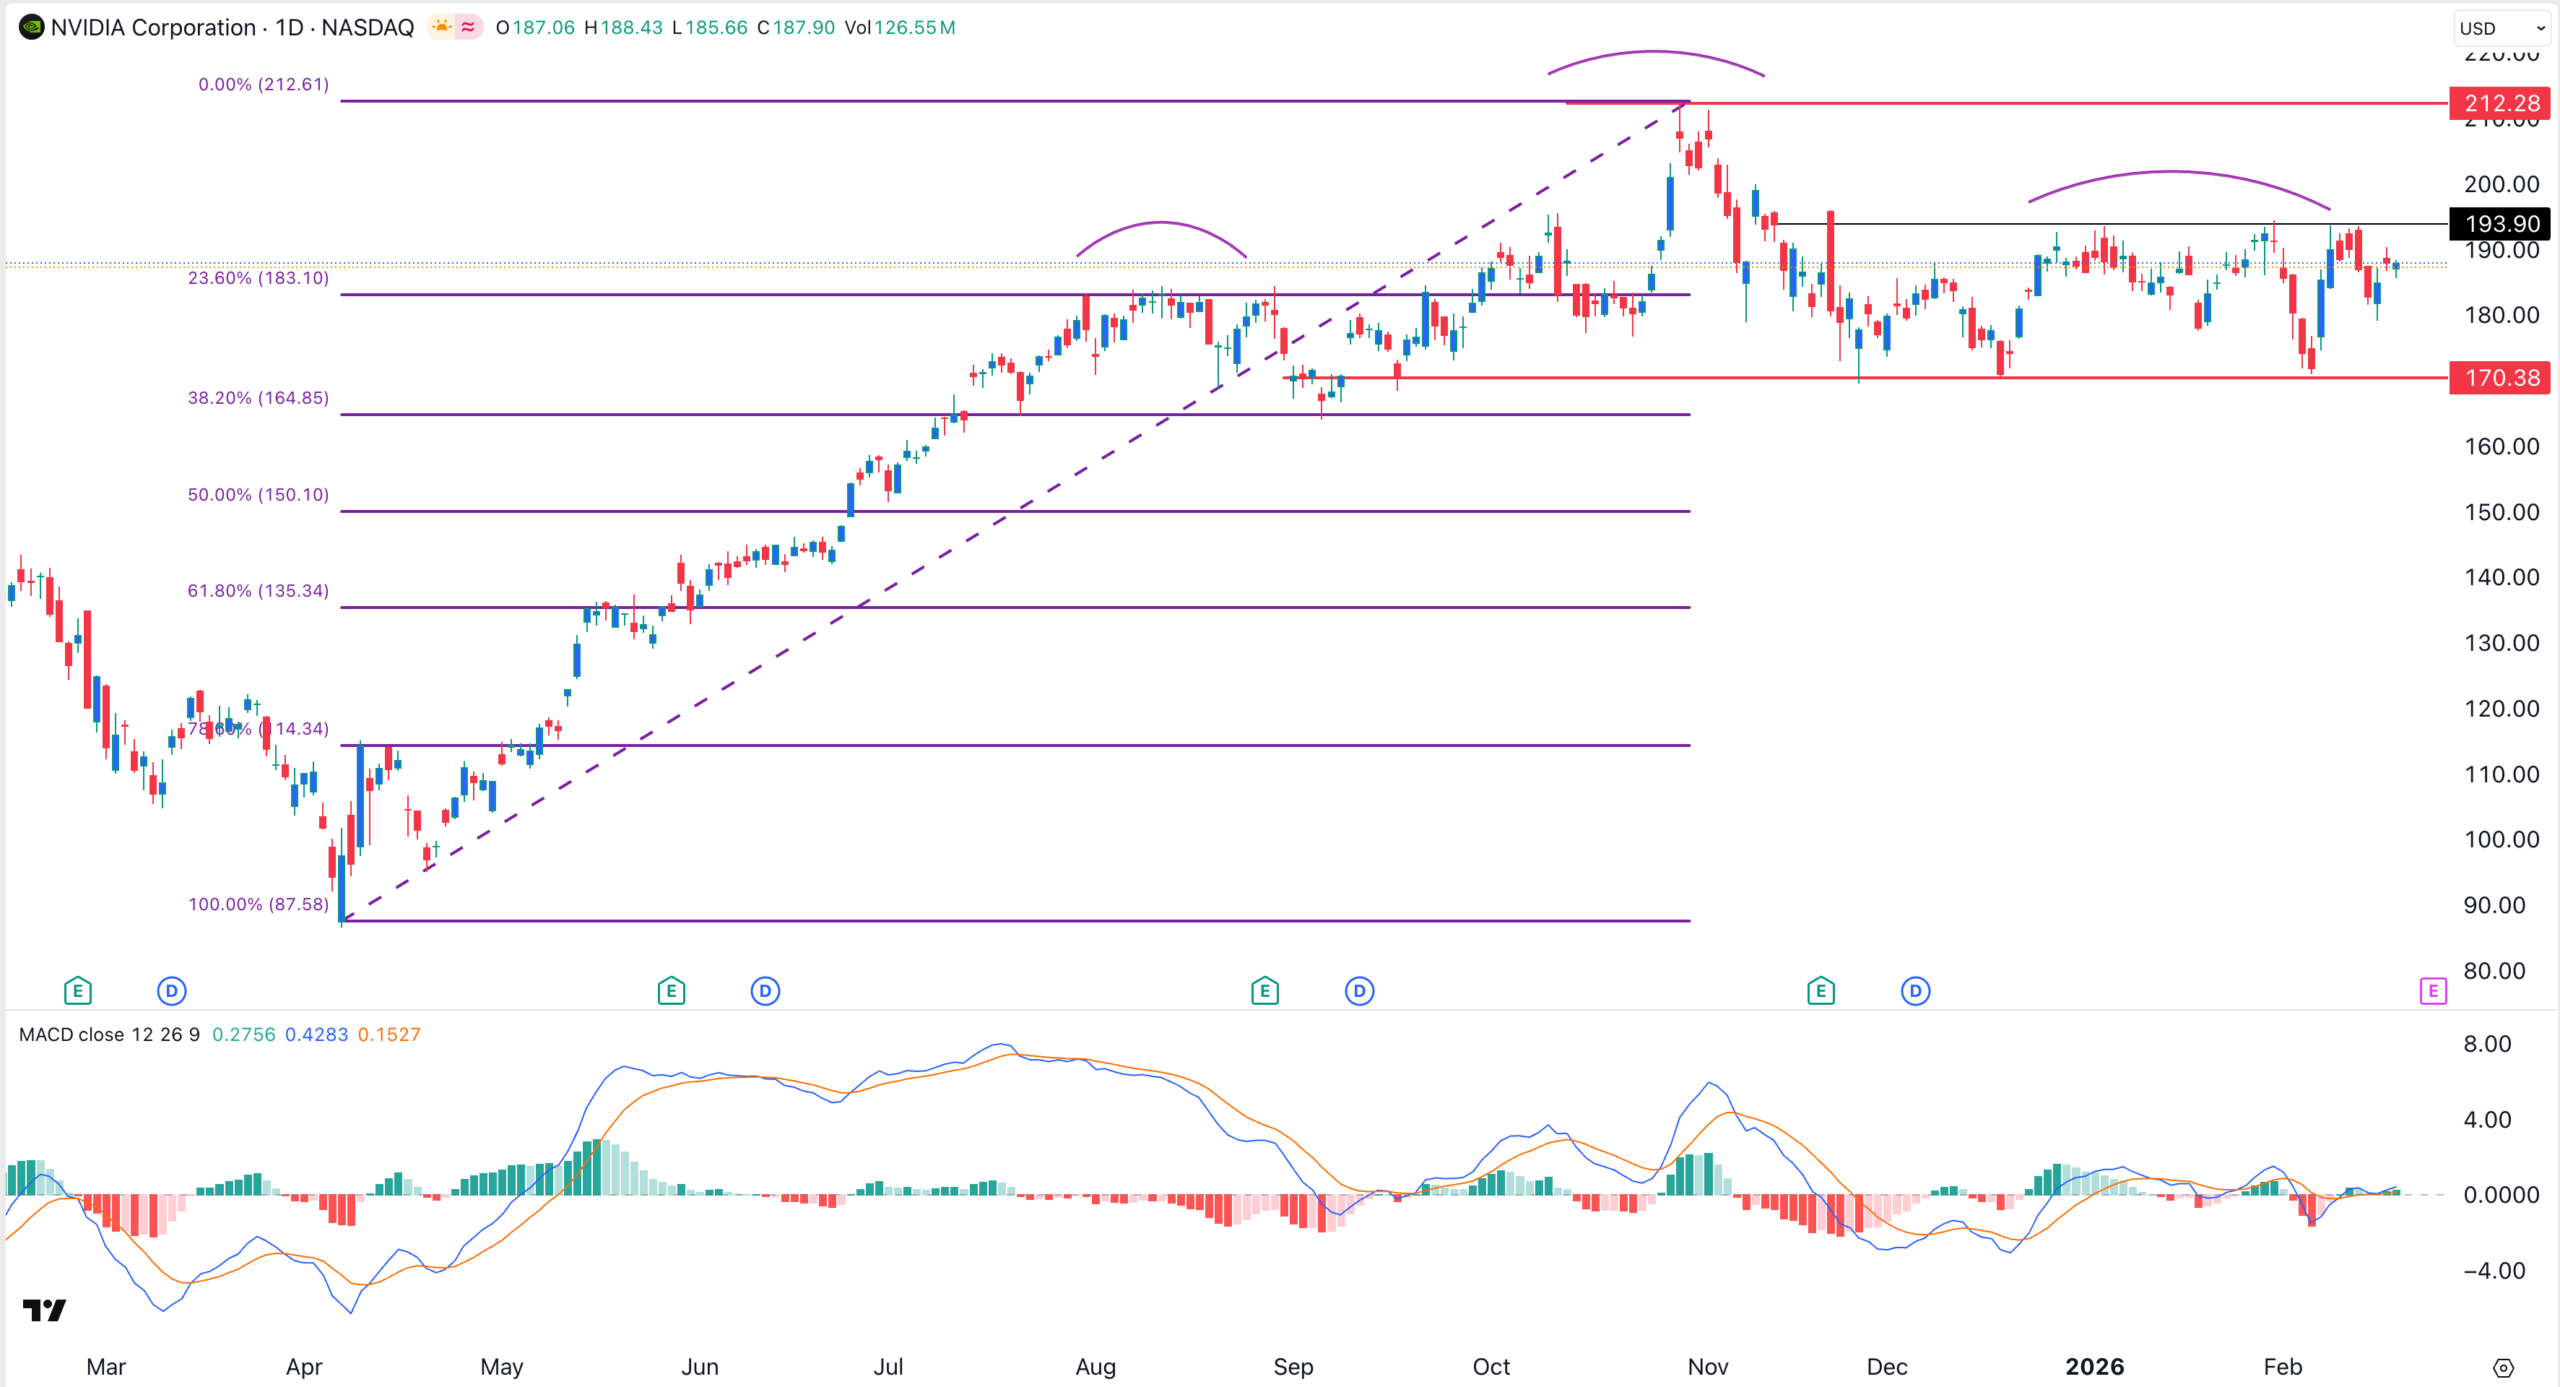Viewport: 2560px width, 1387px height.
Task: Open the earnings marker E below March candles
Action: pos(78,991)
